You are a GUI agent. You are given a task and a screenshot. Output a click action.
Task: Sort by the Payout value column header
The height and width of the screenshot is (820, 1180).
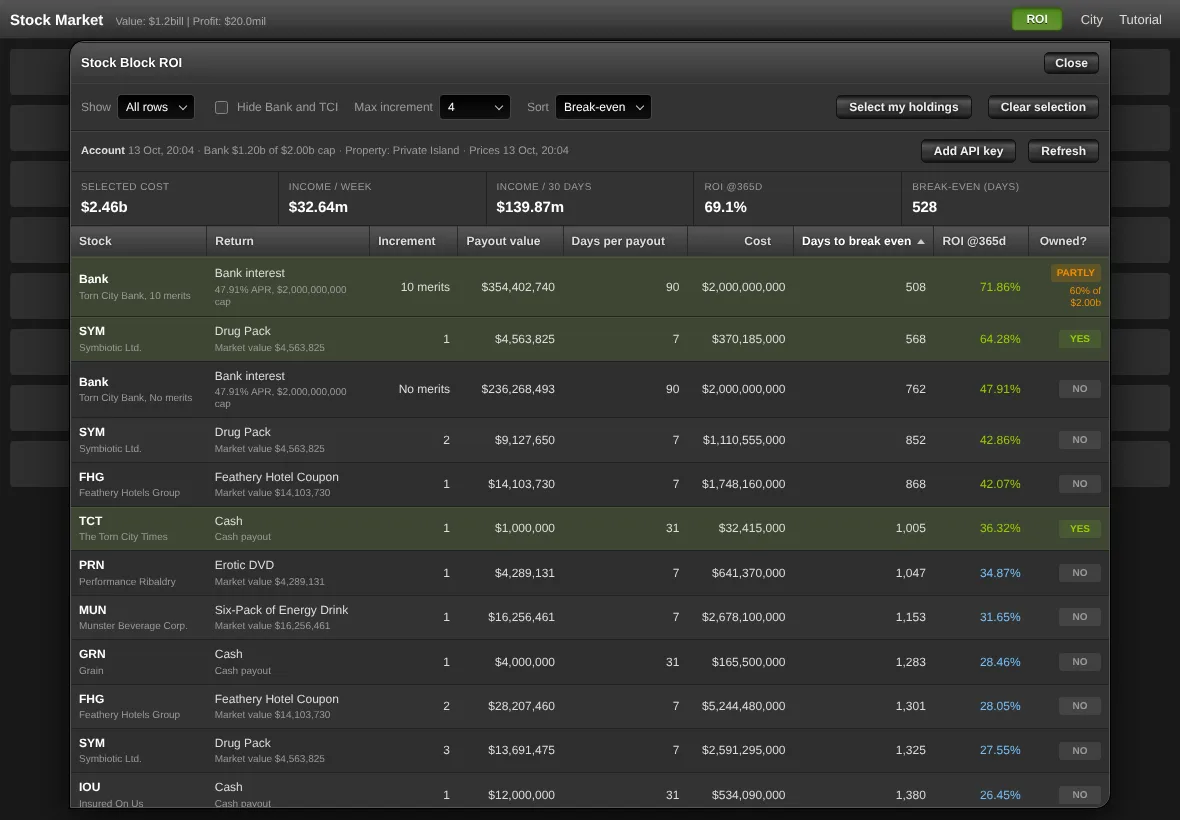pos(510,241)
